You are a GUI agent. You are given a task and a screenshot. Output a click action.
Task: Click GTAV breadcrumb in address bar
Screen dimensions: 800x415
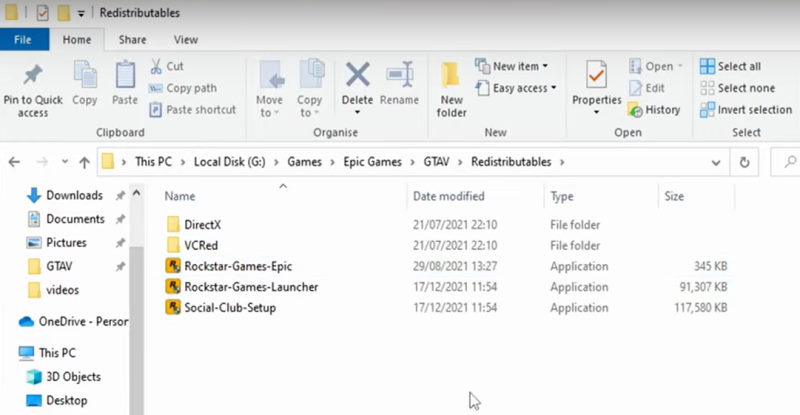coord(436,162)
